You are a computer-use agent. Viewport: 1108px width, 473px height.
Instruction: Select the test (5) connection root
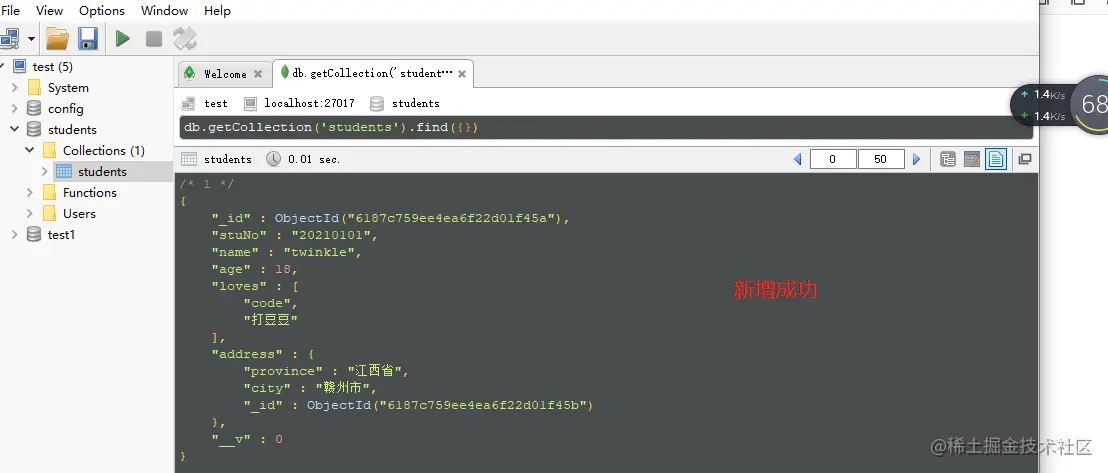click(x=52, y=66)
